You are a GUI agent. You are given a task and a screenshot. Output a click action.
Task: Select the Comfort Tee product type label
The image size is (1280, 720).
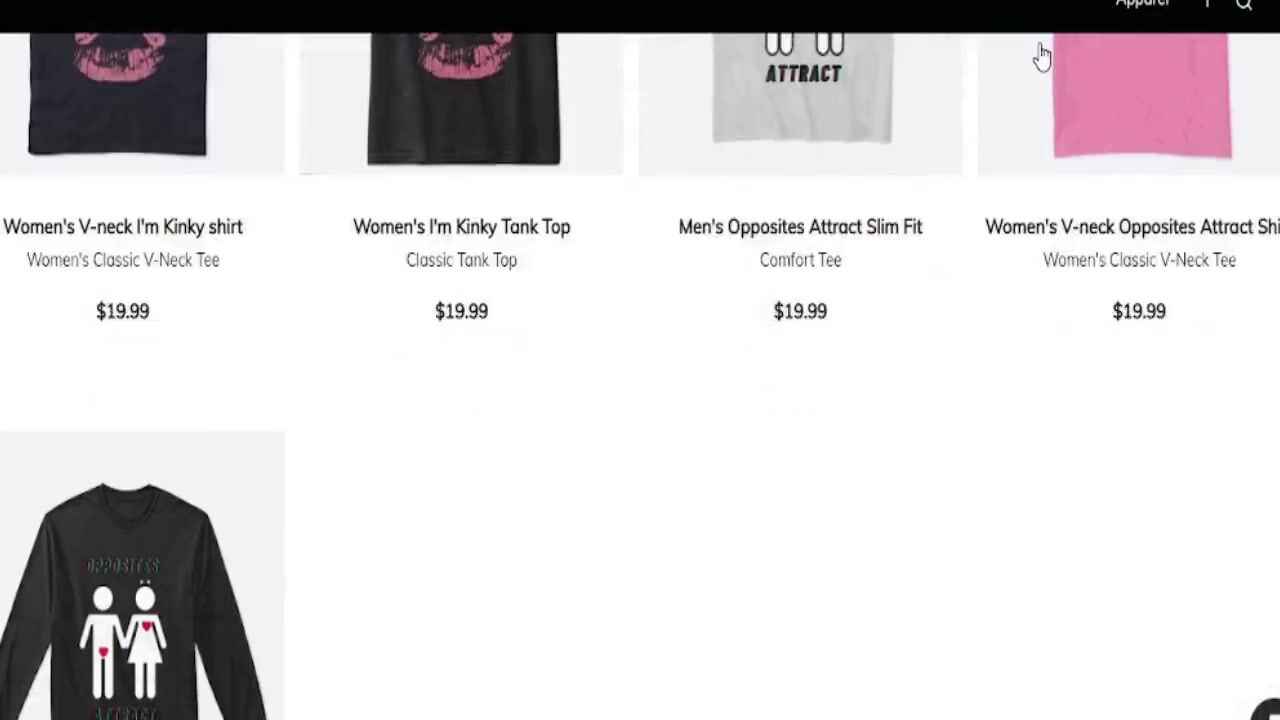point(800,260)
